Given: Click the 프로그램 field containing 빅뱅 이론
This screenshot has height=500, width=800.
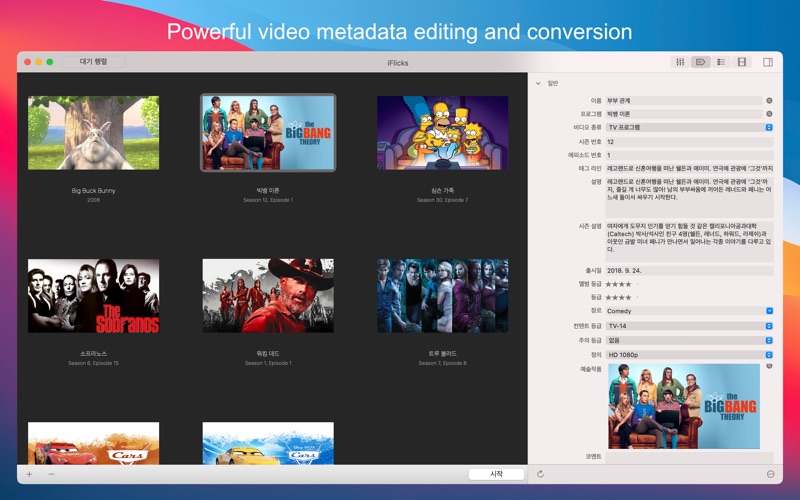Looking at the screenshot, I should 684,114.
